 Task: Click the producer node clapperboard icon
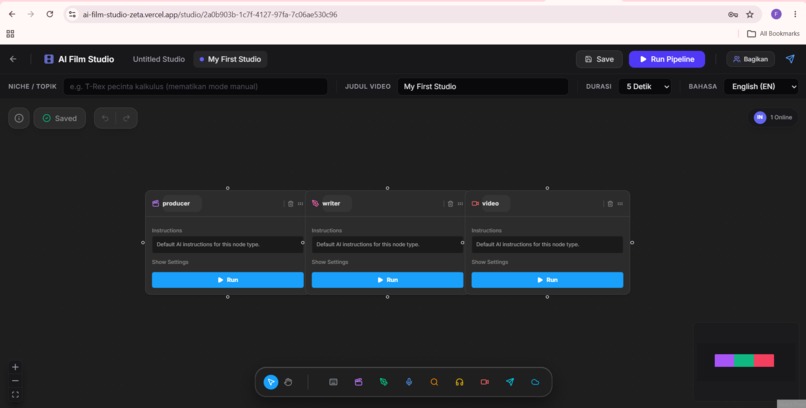tap(156, 203)
